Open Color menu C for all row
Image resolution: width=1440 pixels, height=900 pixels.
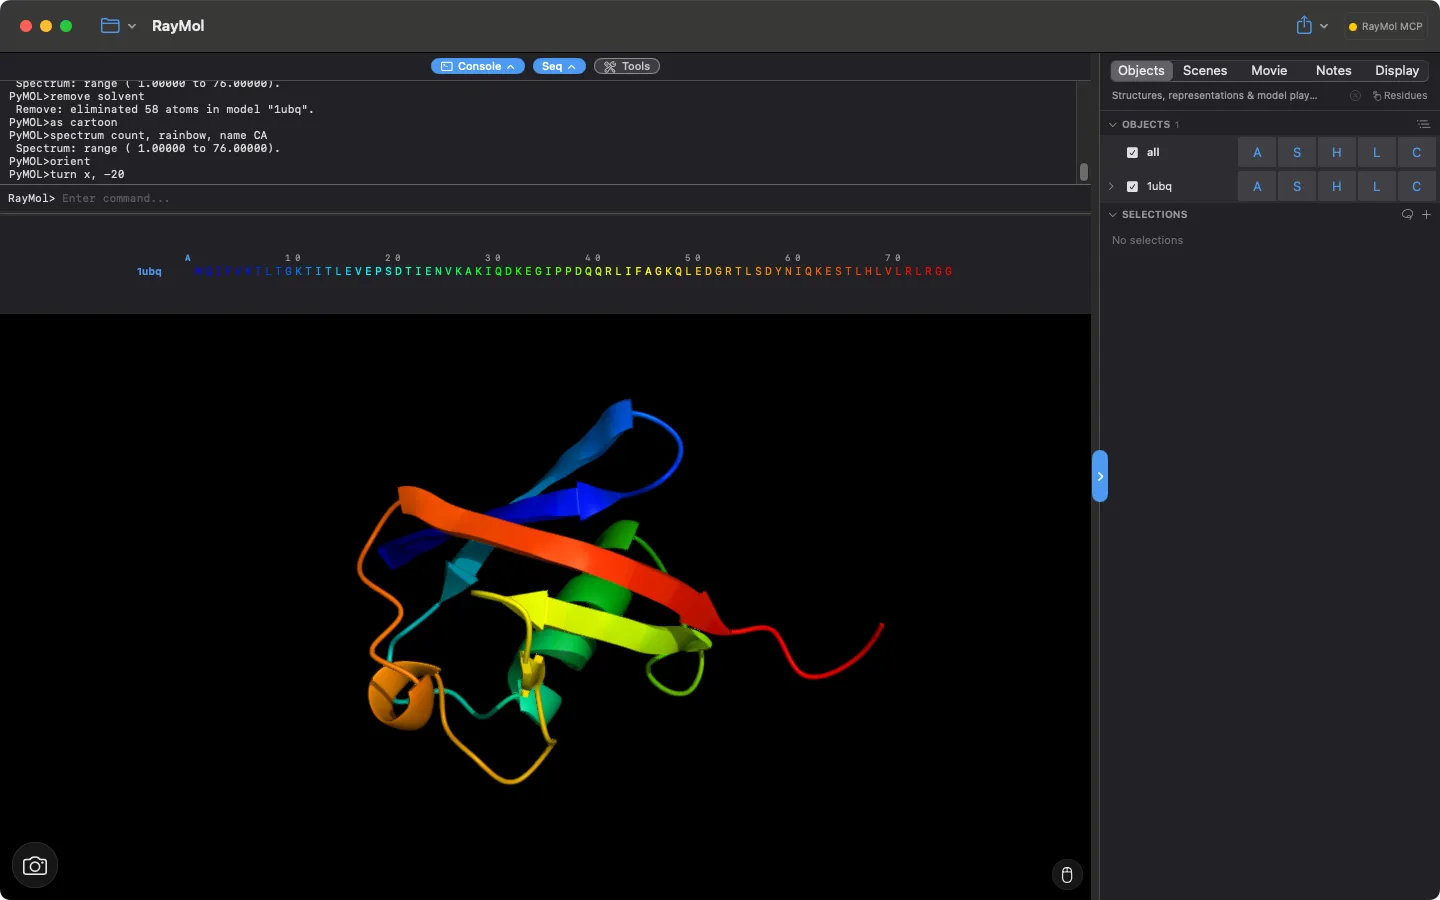pos(1417,152)
